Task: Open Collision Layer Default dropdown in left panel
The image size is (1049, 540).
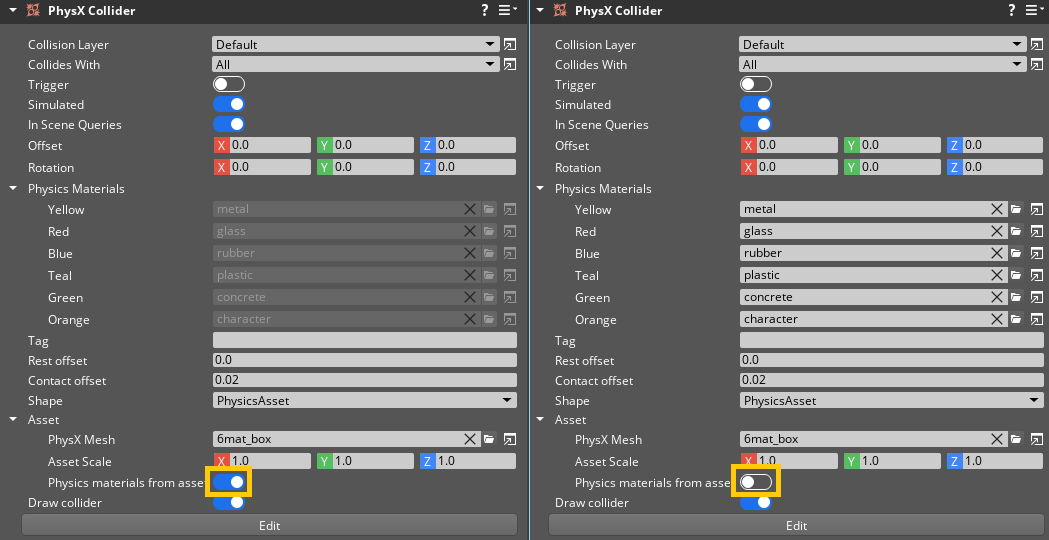Action: pyautogui.click(x=356, y=44)
